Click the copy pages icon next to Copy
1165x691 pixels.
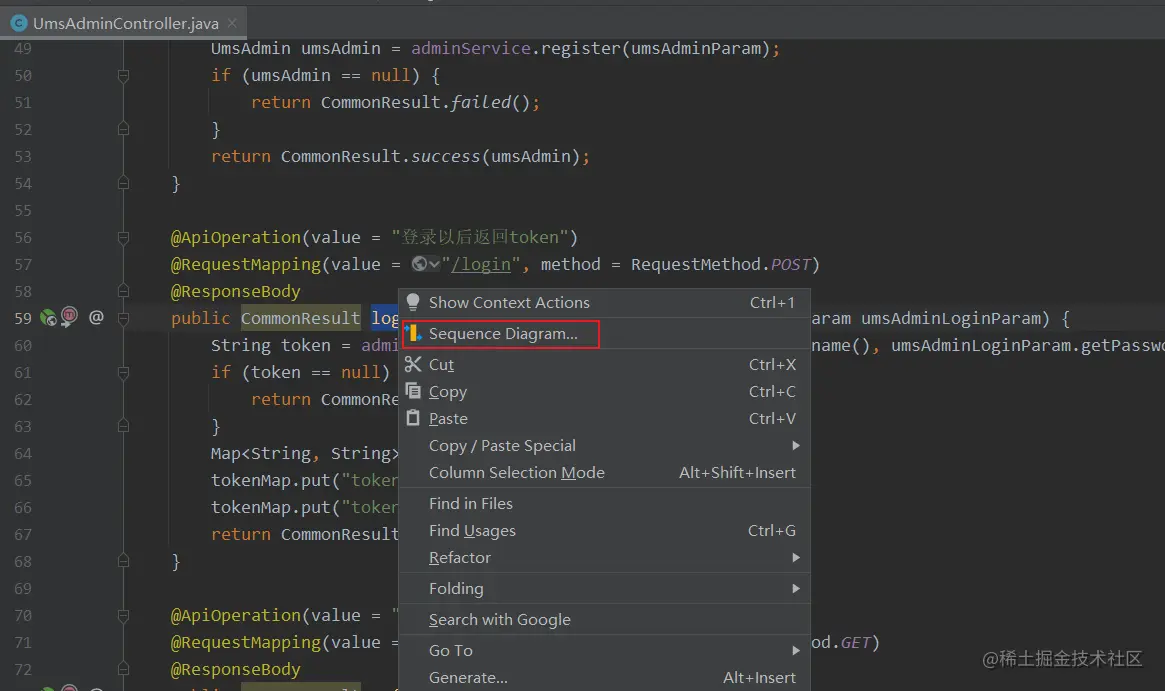[x=413, y=391]
